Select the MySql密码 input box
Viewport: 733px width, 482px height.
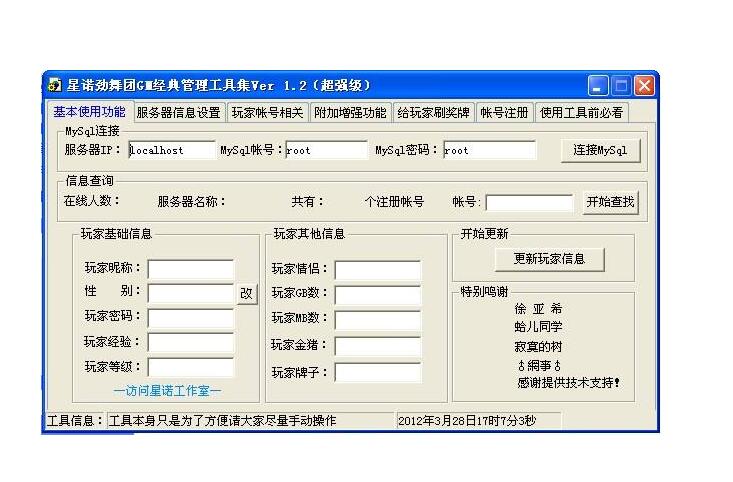click(x=489, y=151)
